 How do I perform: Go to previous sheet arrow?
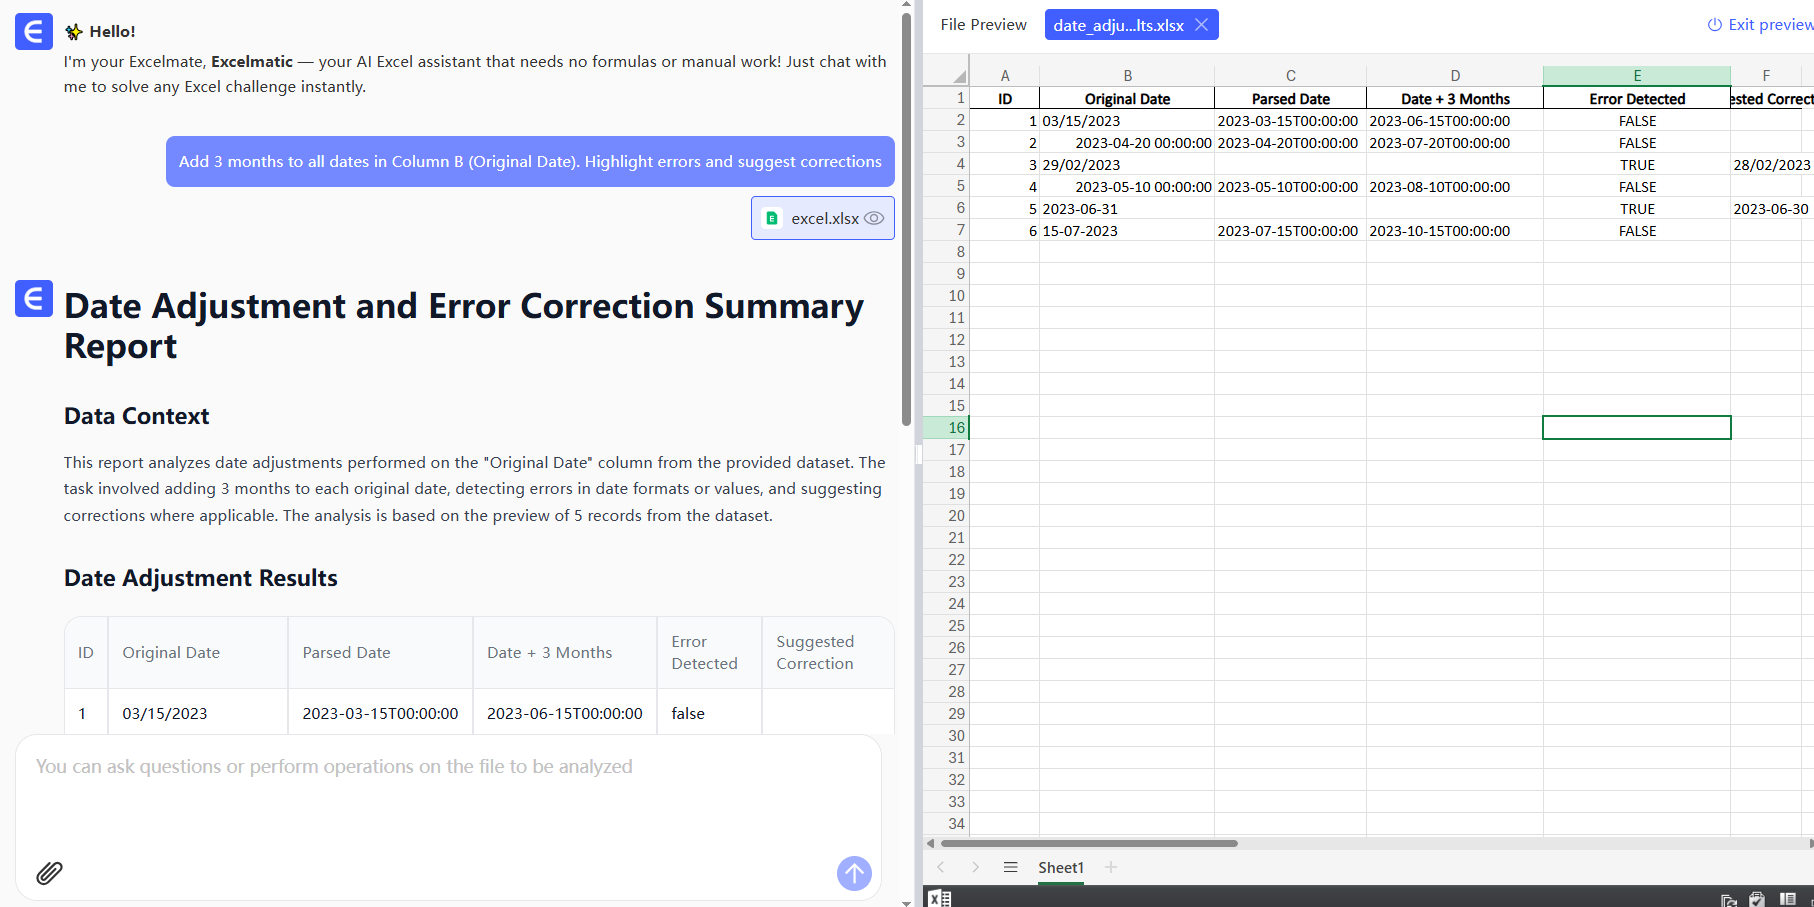[940, 867]
